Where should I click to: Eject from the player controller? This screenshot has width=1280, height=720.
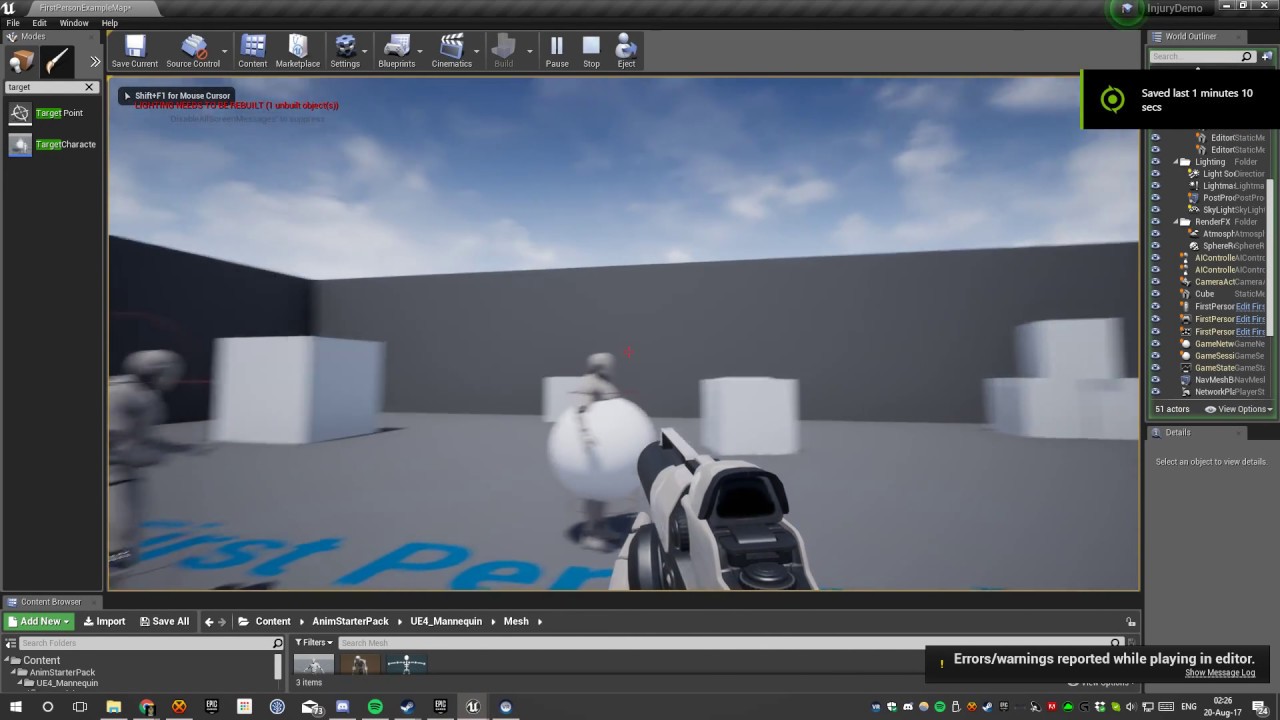pos(626,51)
